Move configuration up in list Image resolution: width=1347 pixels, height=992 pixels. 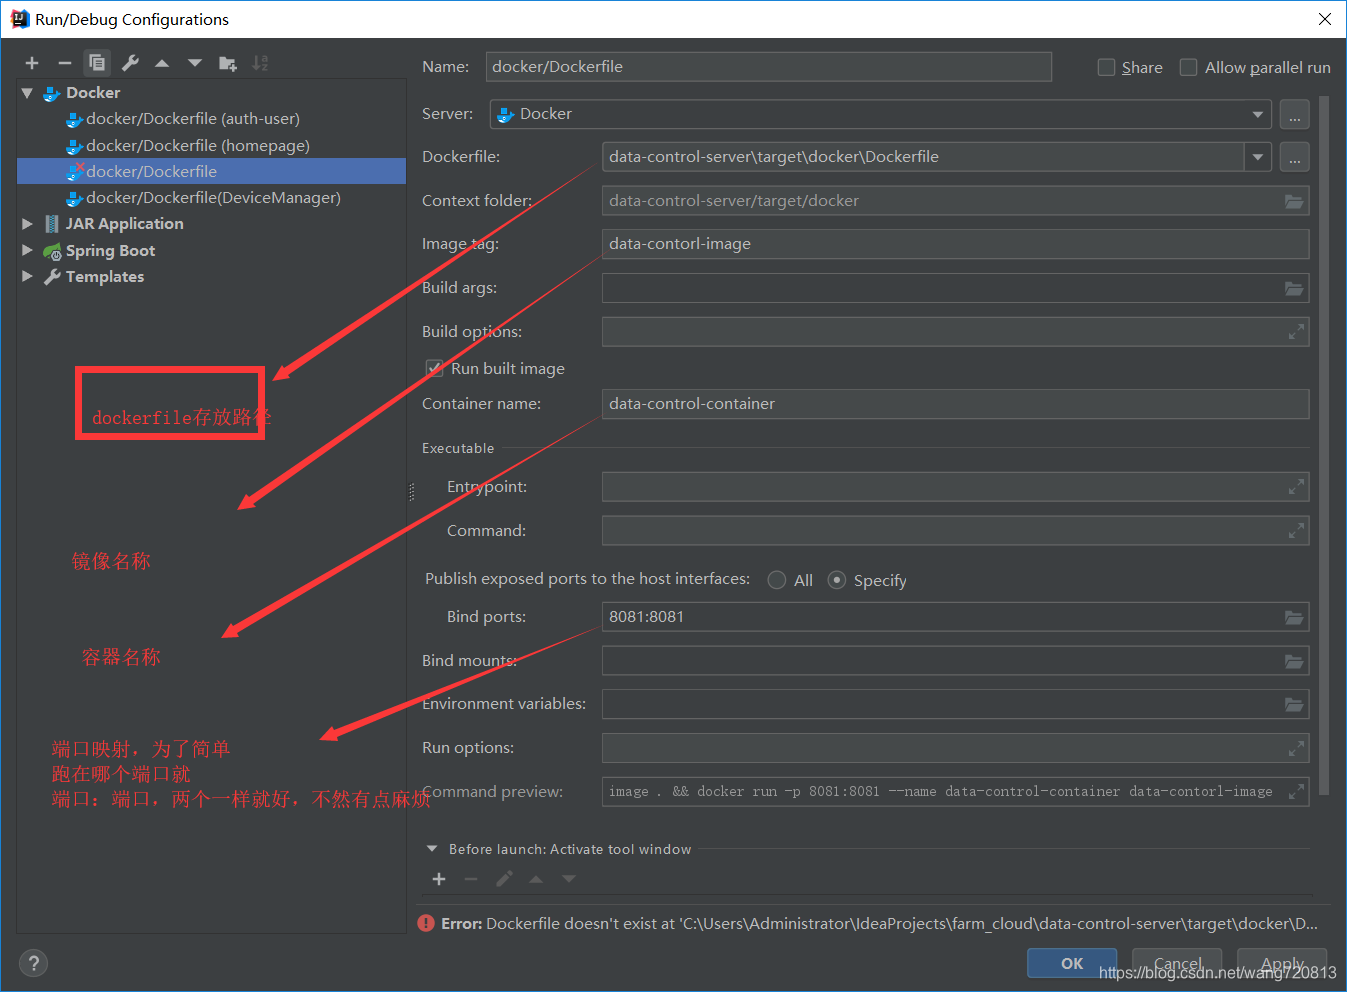click(x=162, y=63)
